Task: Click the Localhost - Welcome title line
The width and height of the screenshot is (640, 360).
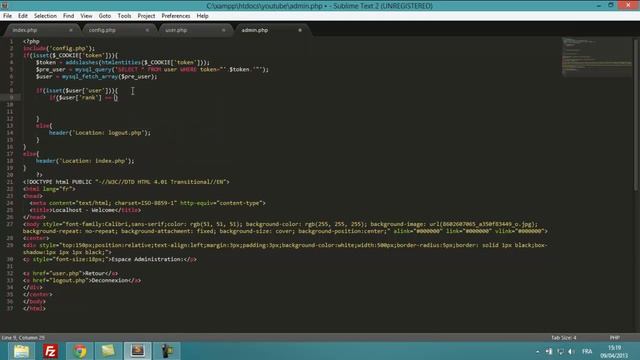Action: coord(85,210)
